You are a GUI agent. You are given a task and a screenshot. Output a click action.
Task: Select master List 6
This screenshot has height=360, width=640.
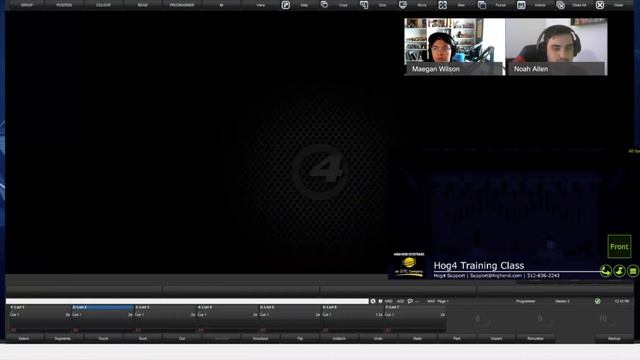point(353,319)
